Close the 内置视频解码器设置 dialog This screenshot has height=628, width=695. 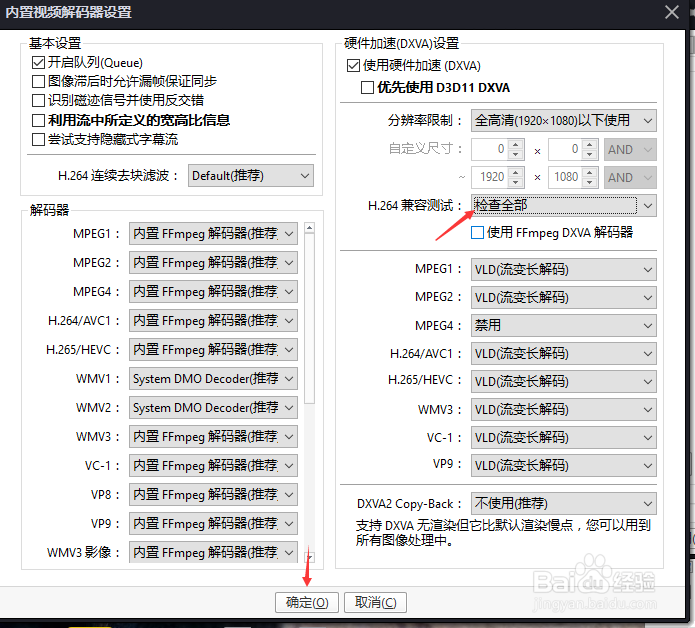[672, 12]
